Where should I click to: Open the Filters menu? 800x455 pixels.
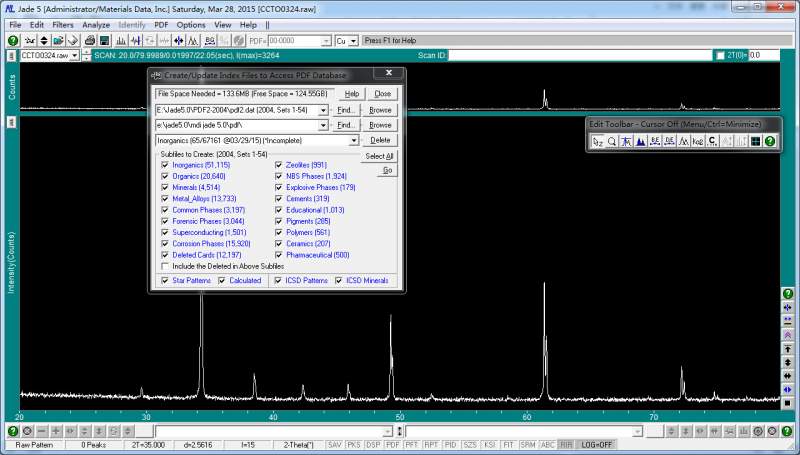click(62, 24)
